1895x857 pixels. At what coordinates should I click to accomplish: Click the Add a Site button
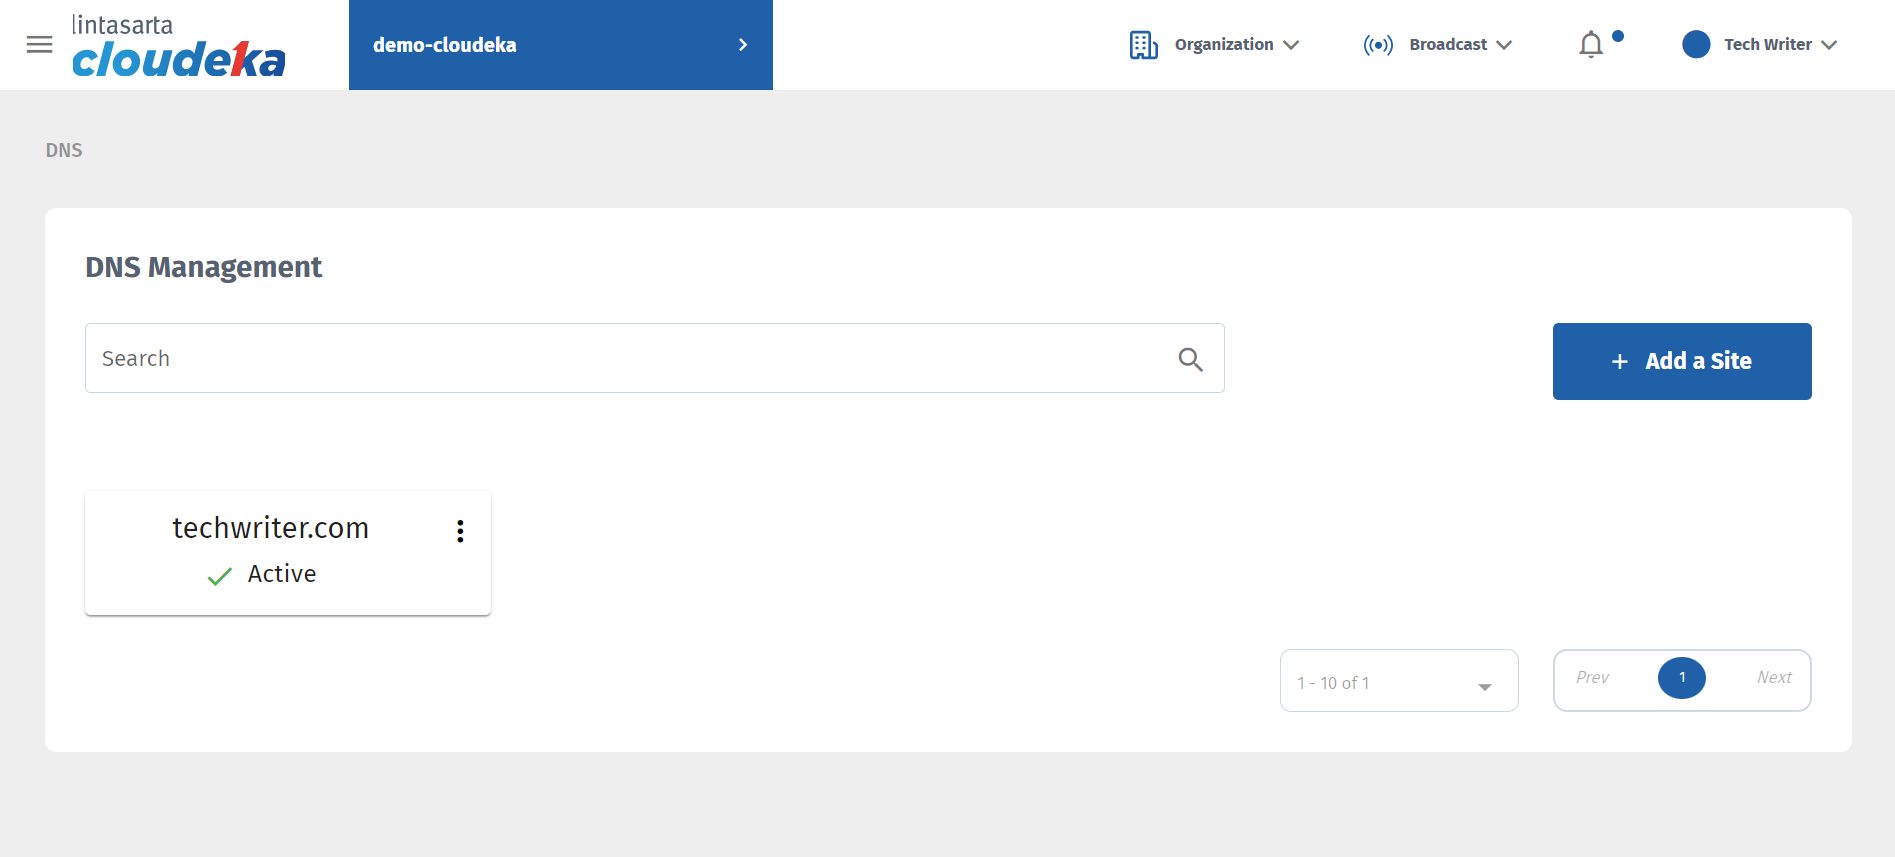pyautogui.click(x=1681, y=361)
